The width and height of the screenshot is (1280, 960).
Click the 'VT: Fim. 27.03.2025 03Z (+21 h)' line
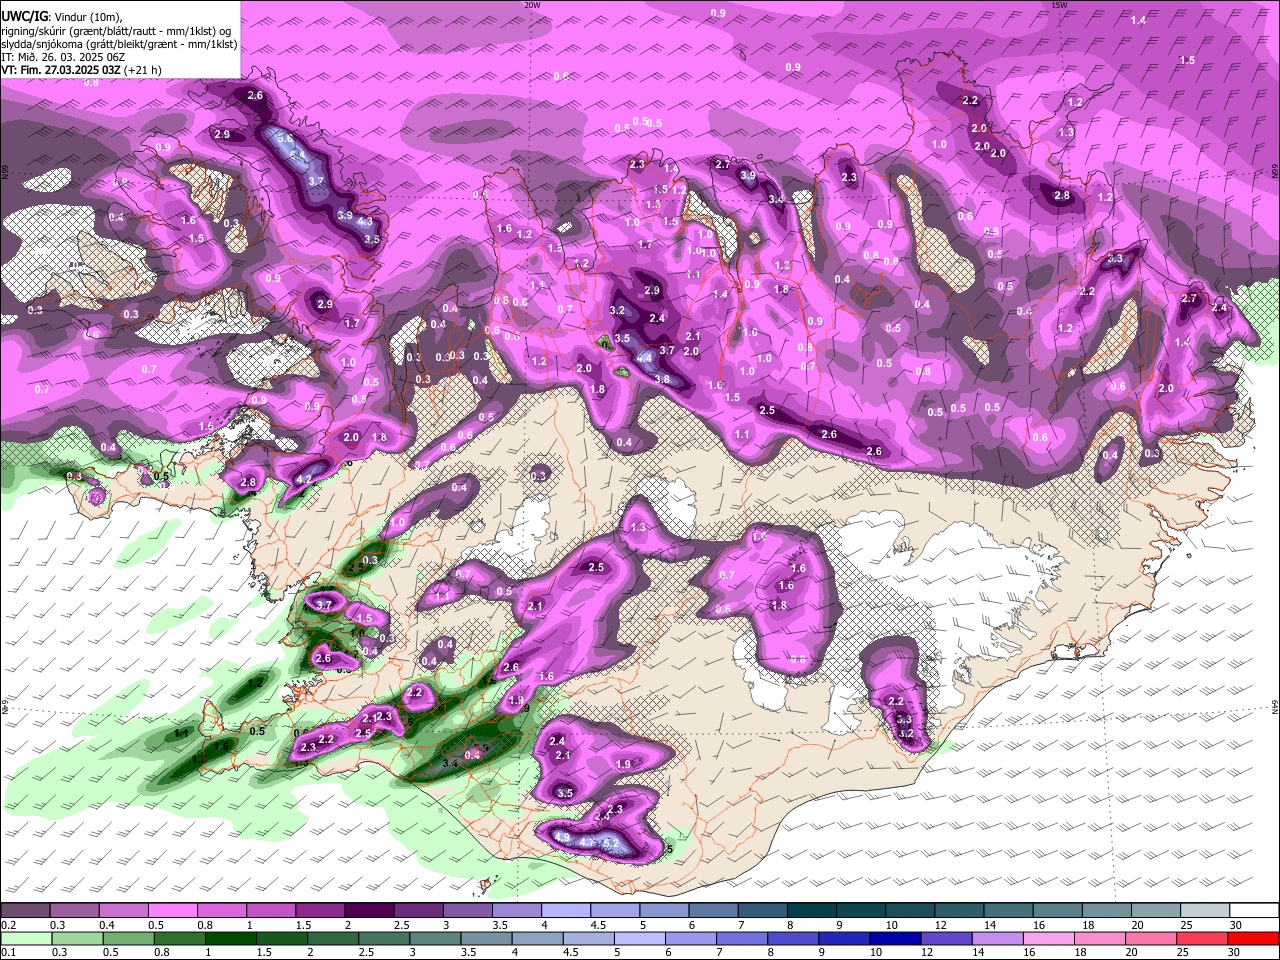pyautogui.click(x=81, y=70)
